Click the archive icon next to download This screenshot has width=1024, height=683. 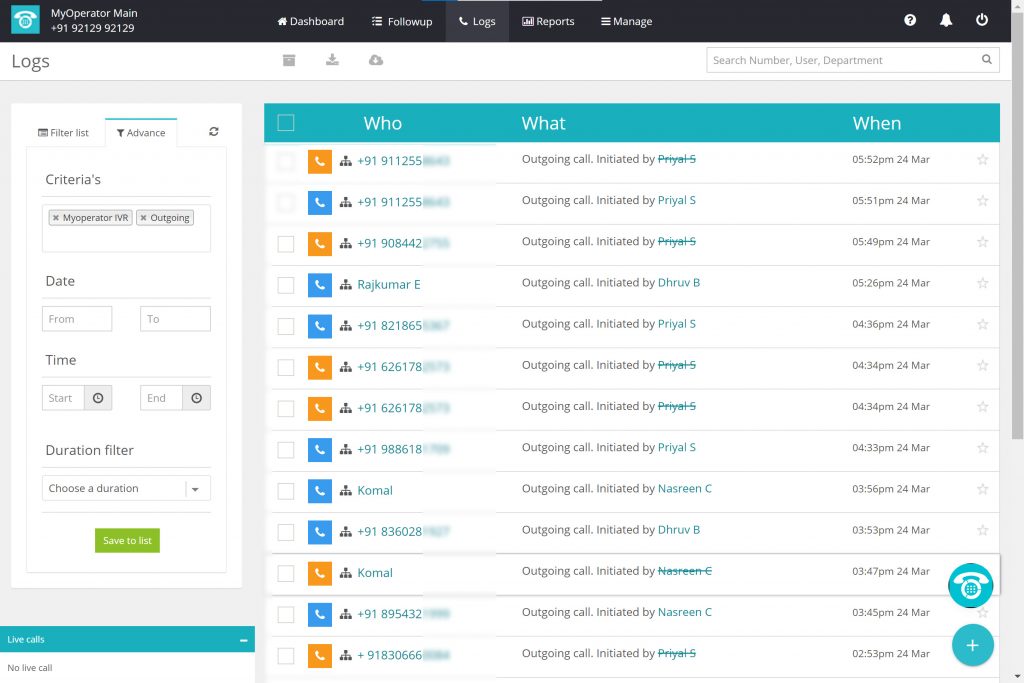[289, 60]
